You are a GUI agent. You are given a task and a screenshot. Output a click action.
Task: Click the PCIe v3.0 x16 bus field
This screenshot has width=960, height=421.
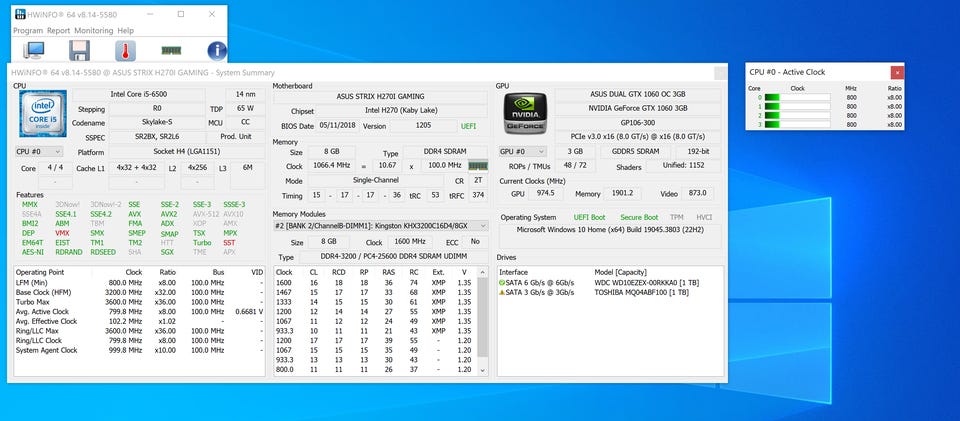(638, 137)
